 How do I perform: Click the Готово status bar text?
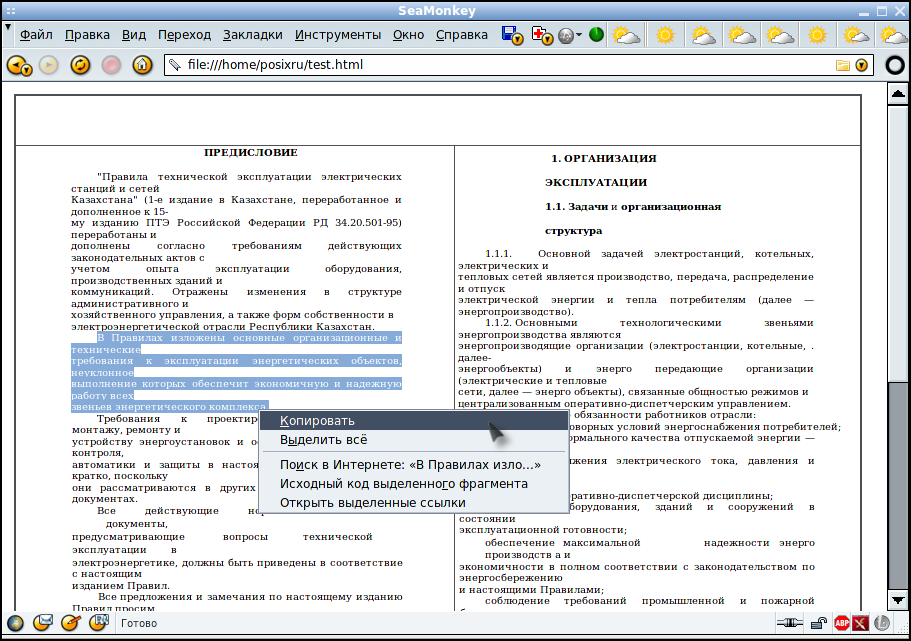tap(139, 624)
